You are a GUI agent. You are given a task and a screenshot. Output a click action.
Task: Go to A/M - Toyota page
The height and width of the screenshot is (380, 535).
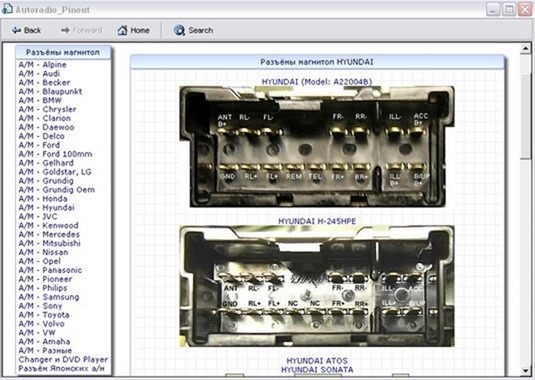44,315
